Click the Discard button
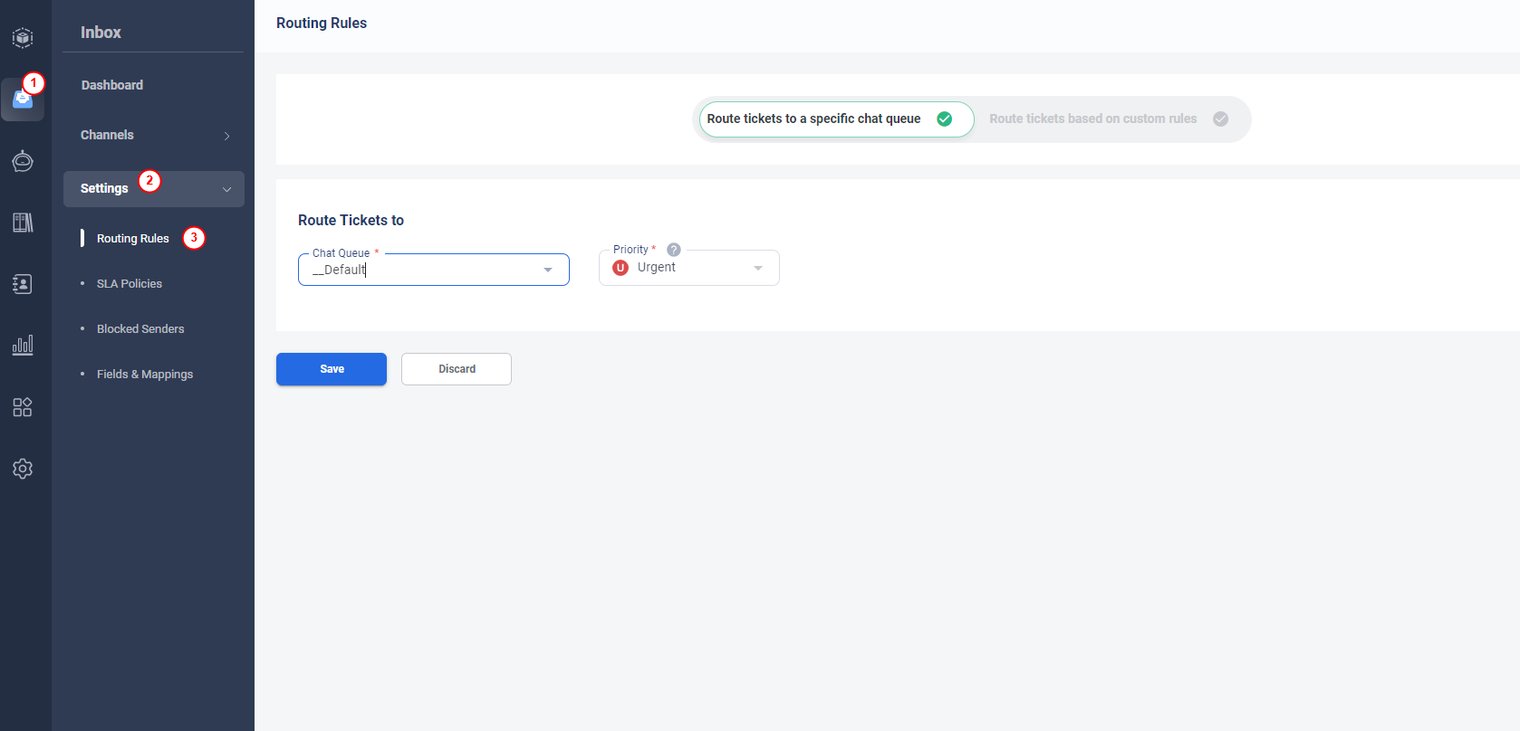The height and width of the screenshot is (731, 1520). pos(456,369)
